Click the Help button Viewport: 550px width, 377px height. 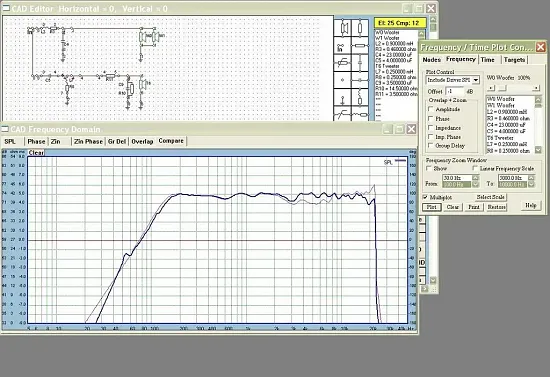(530, 205)
